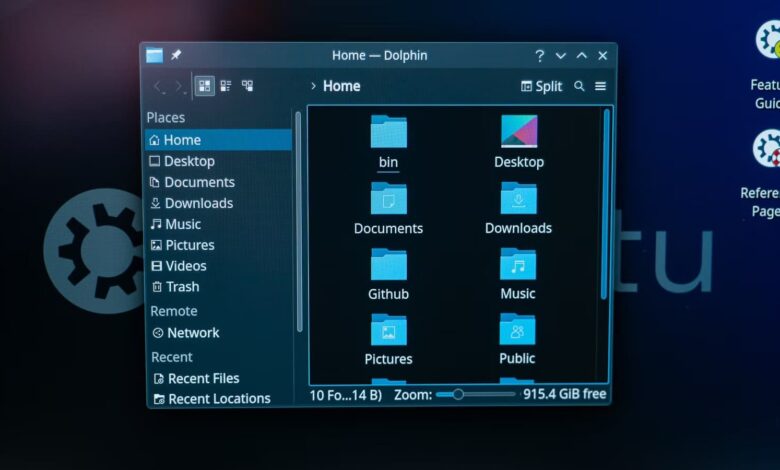This screenshot has height=470, width=780.
Task: Select the Public folder icon
Action: 517,329
